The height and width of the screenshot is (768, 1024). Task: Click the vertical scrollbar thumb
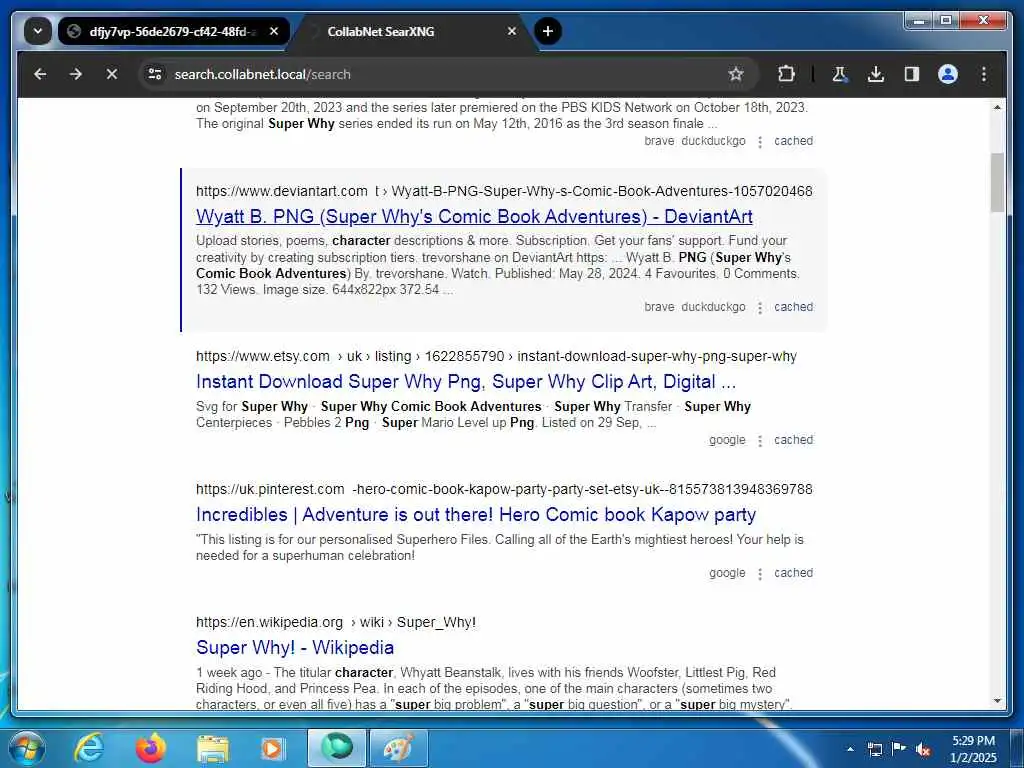[997, 182]
